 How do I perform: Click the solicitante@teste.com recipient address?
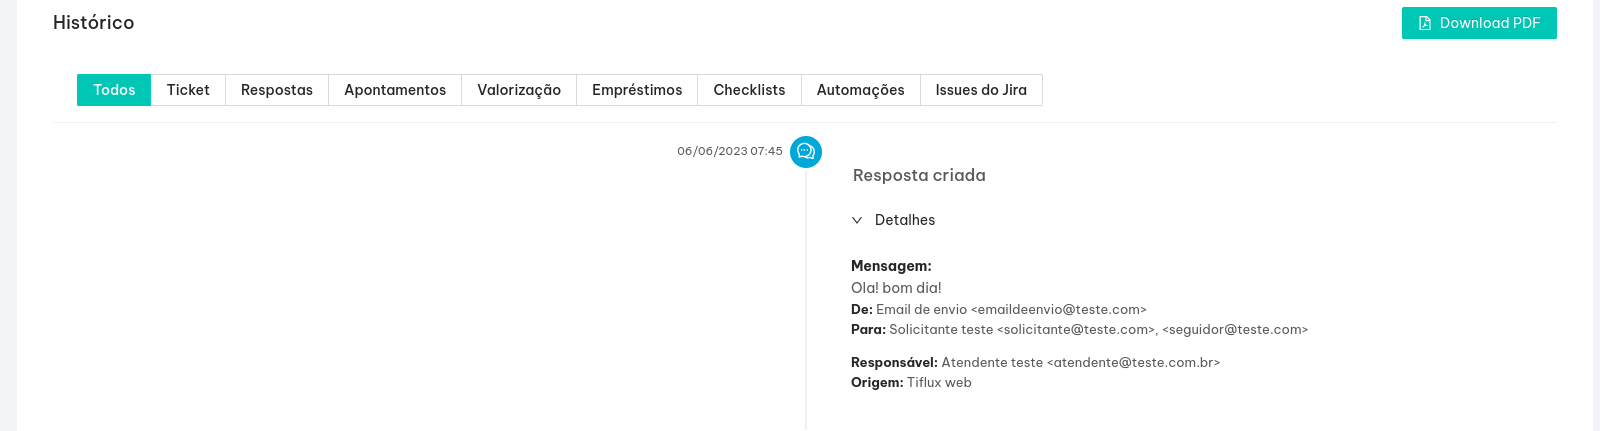point(1077,330)
